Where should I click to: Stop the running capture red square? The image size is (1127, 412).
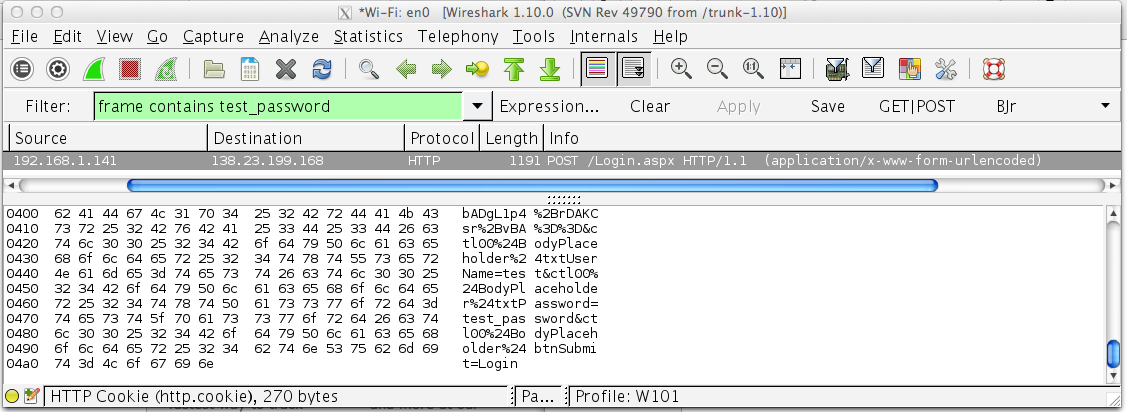pos(130,69)
